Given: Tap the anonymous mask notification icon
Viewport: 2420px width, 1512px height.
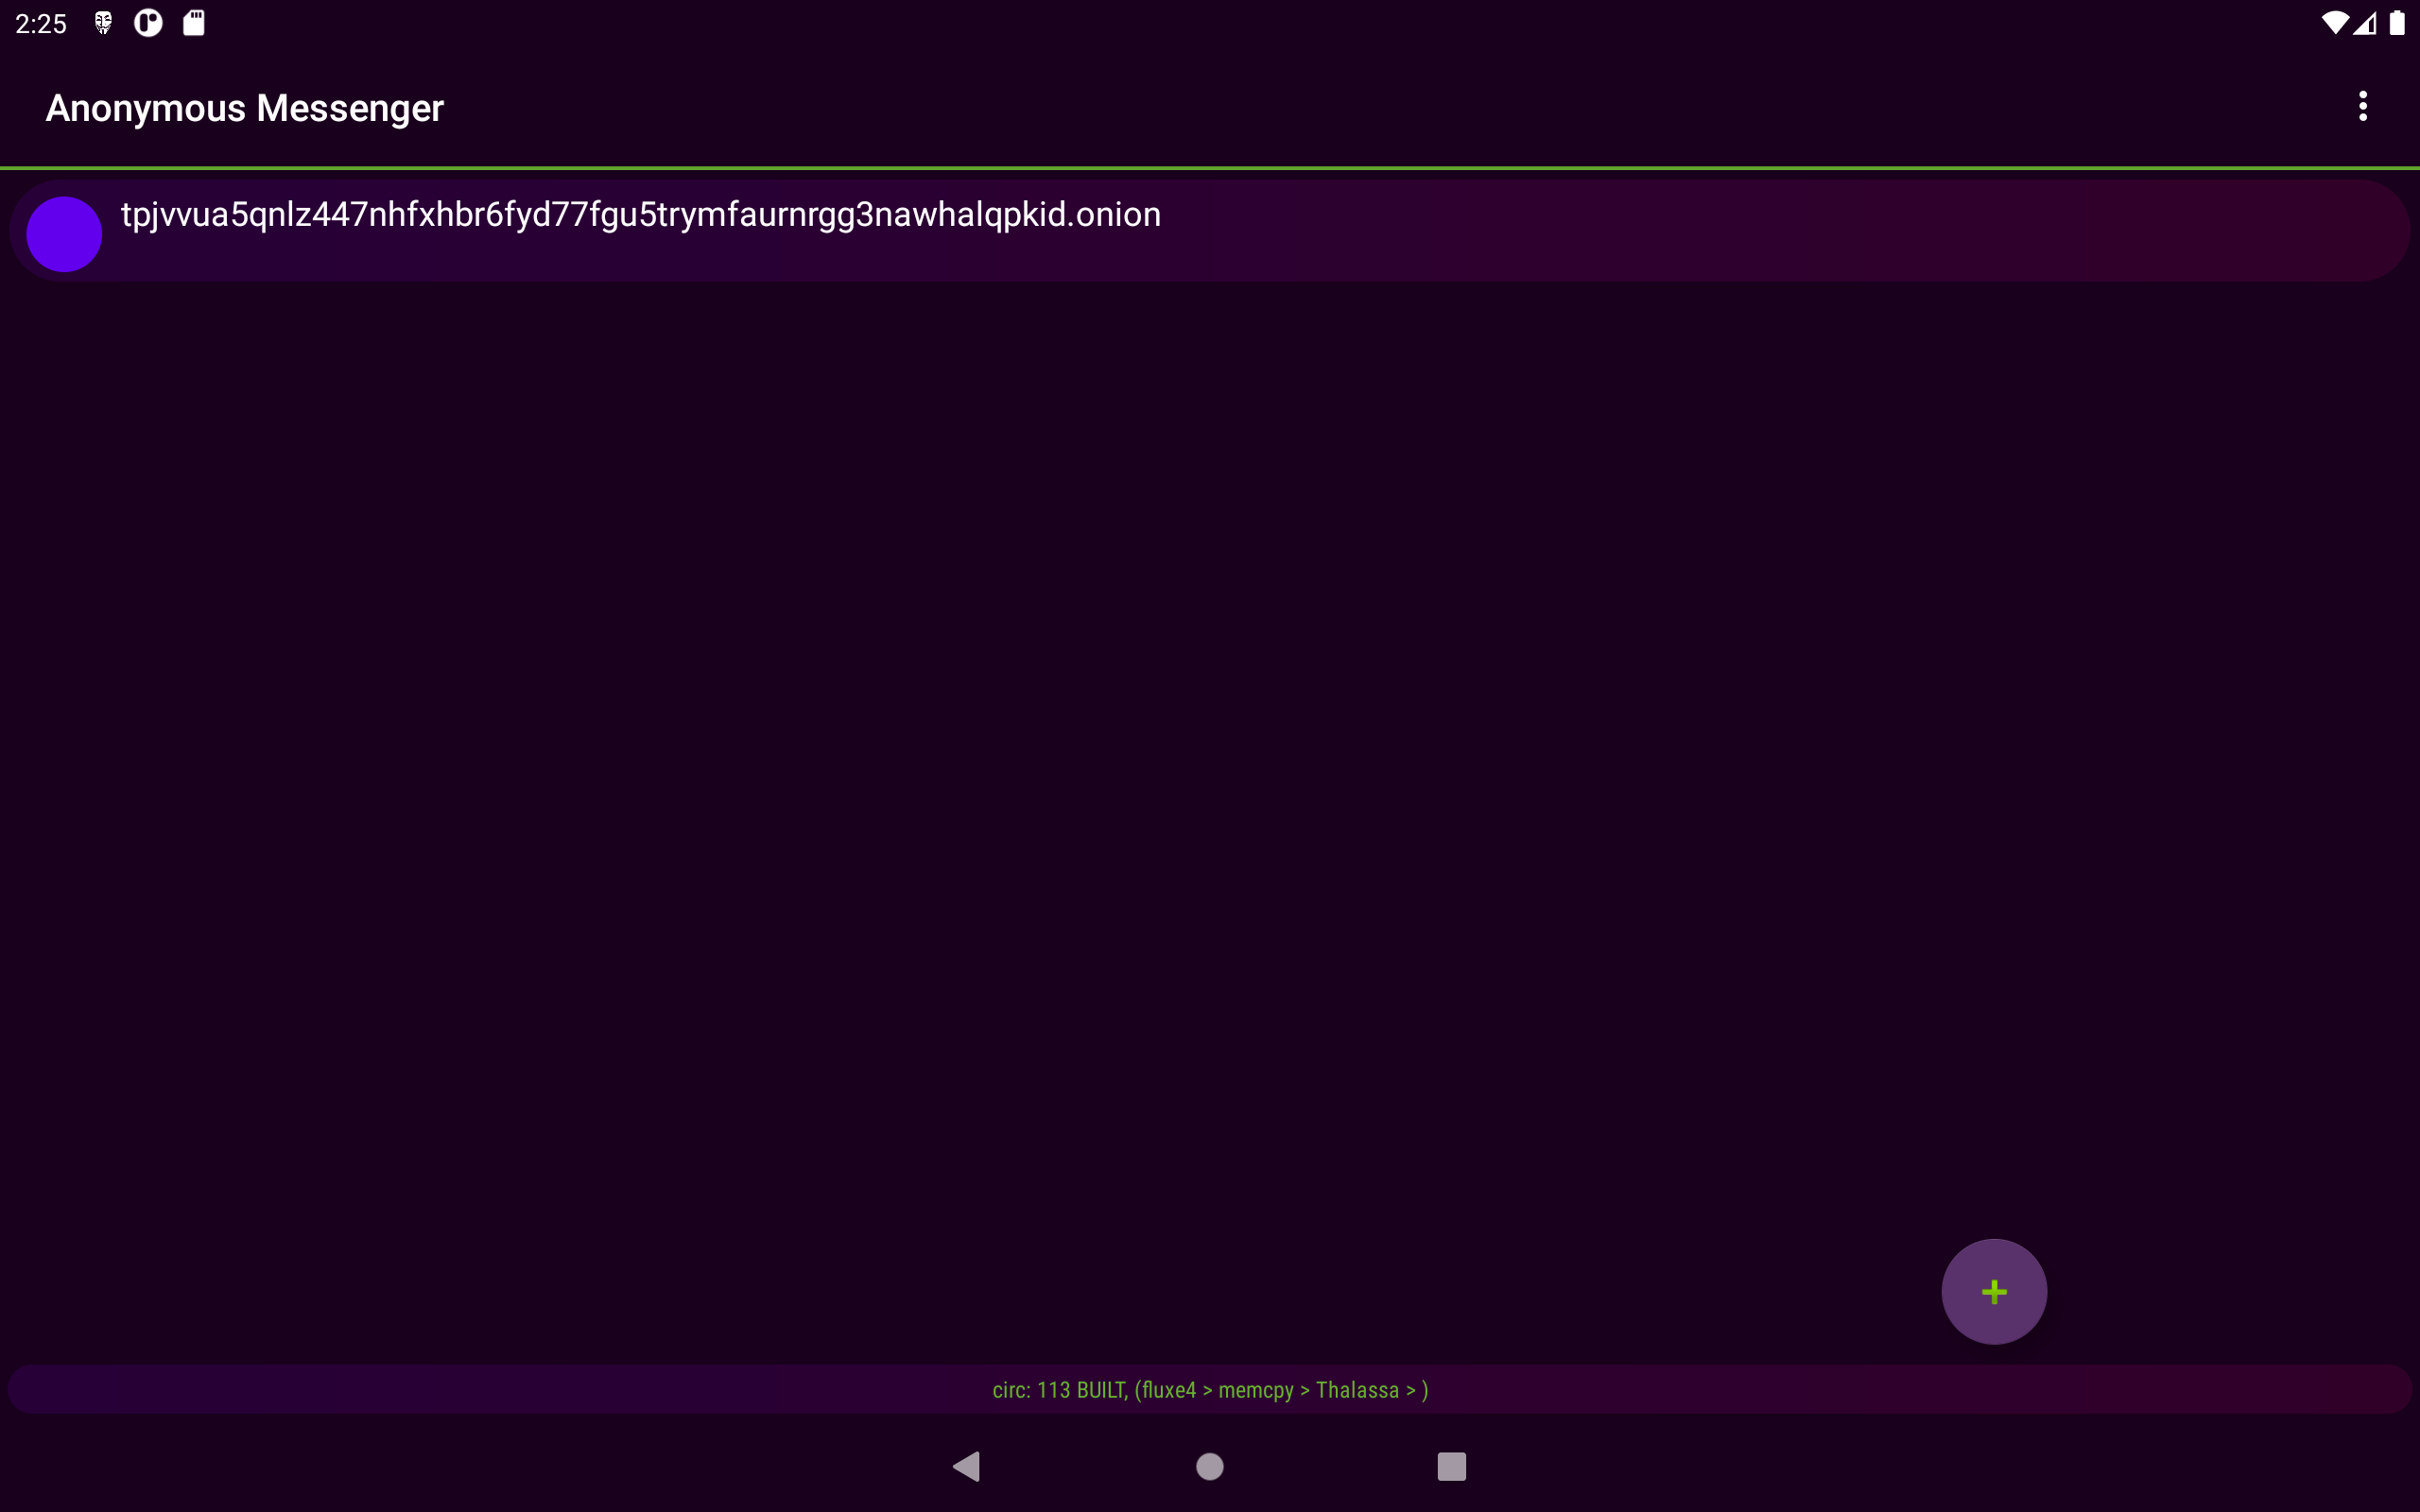Looking at the screenshot, I should click(x=103, y=23).
